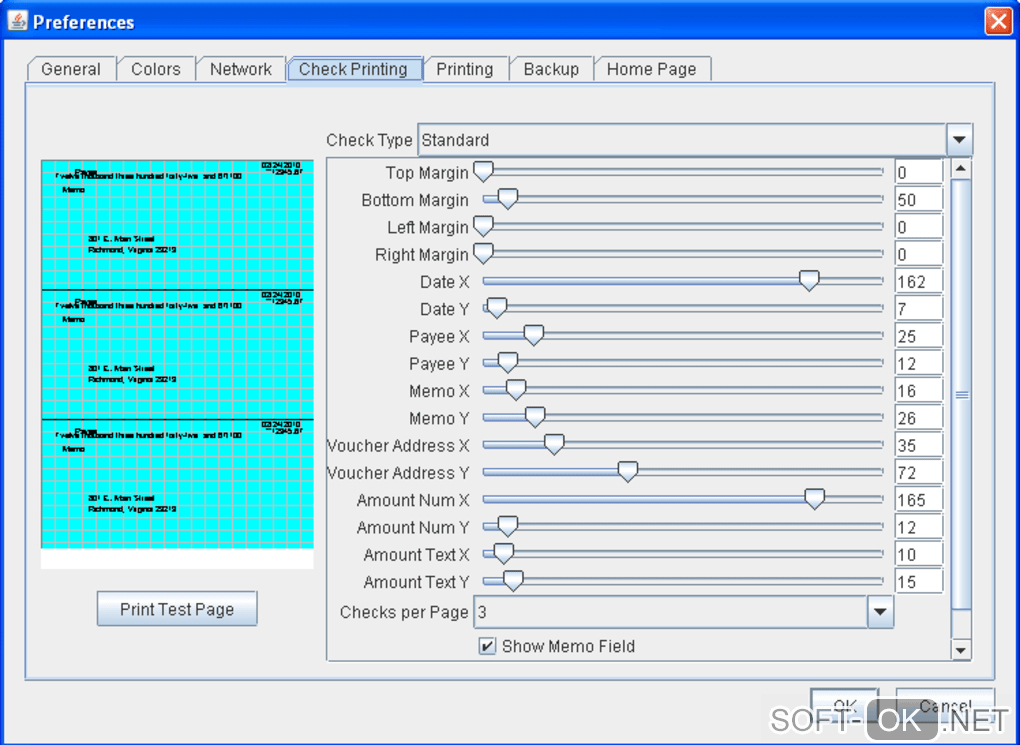Click the Top Margin value field

click(919, 172)
